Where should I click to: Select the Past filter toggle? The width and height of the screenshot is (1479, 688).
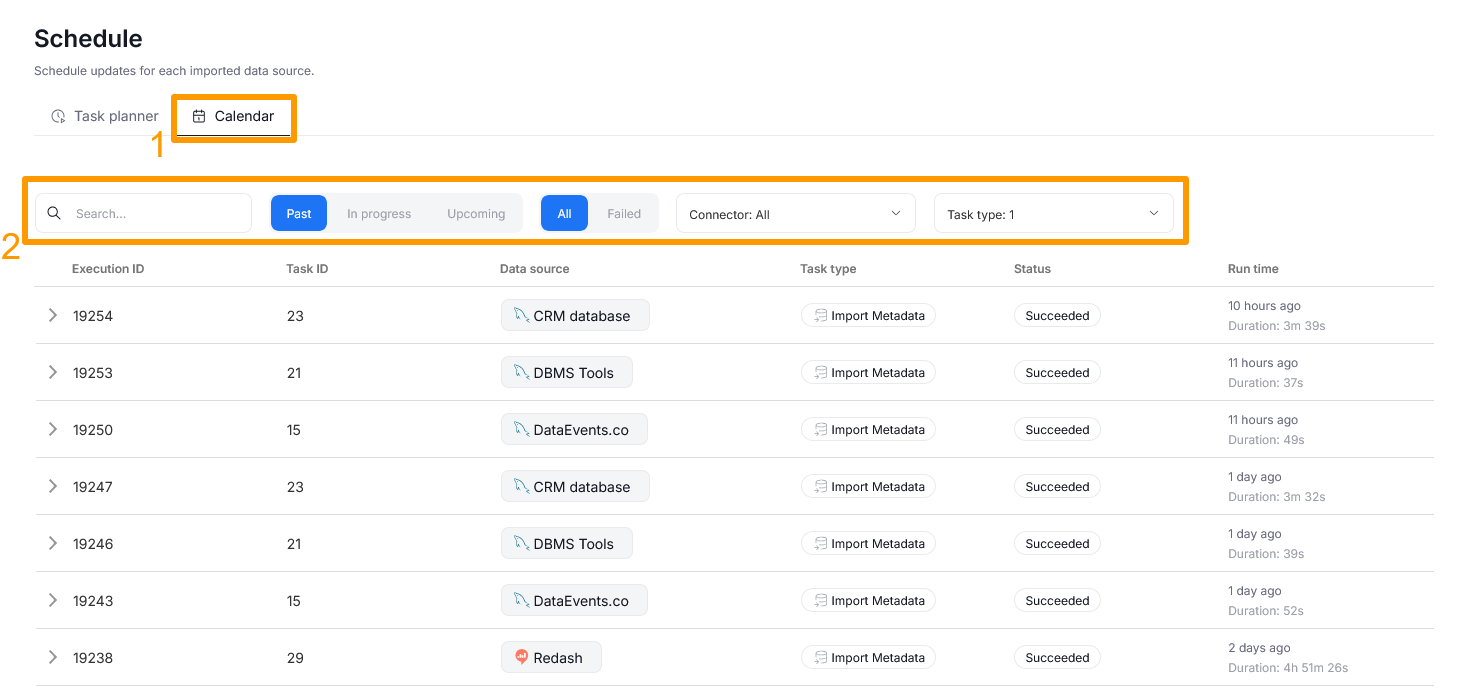pos(299,213)
